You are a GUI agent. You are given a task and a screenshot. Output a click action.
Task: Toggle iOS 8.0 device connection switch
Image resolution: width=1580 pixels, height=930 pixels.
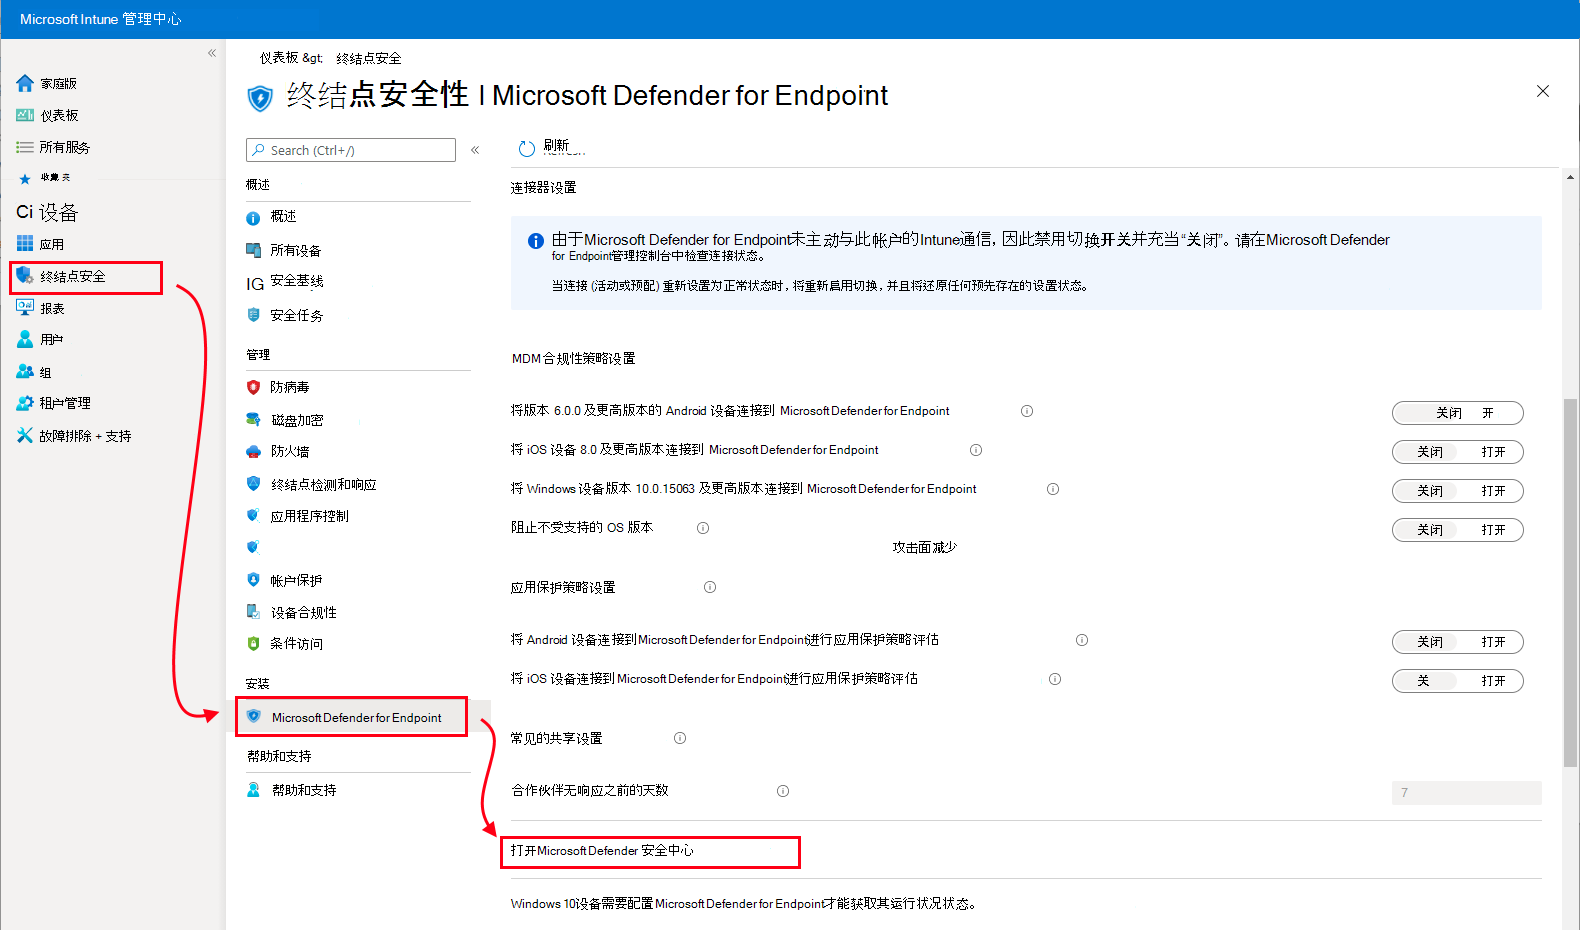(x=1457, y=452)
